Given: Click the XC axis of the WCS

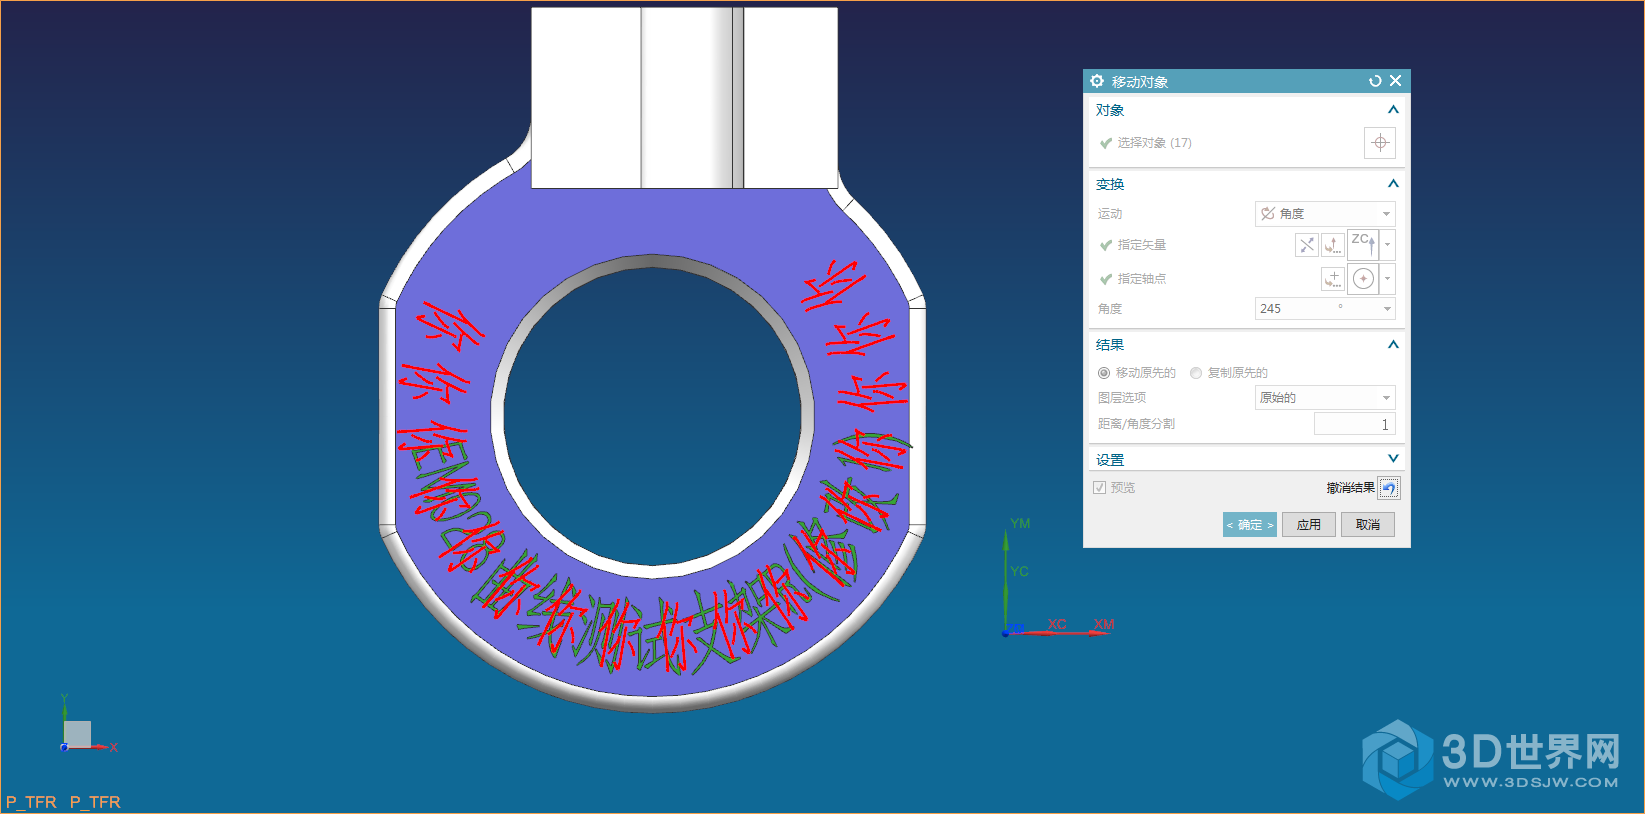Looking at the screenshot, I should [x=1057, y=625].
